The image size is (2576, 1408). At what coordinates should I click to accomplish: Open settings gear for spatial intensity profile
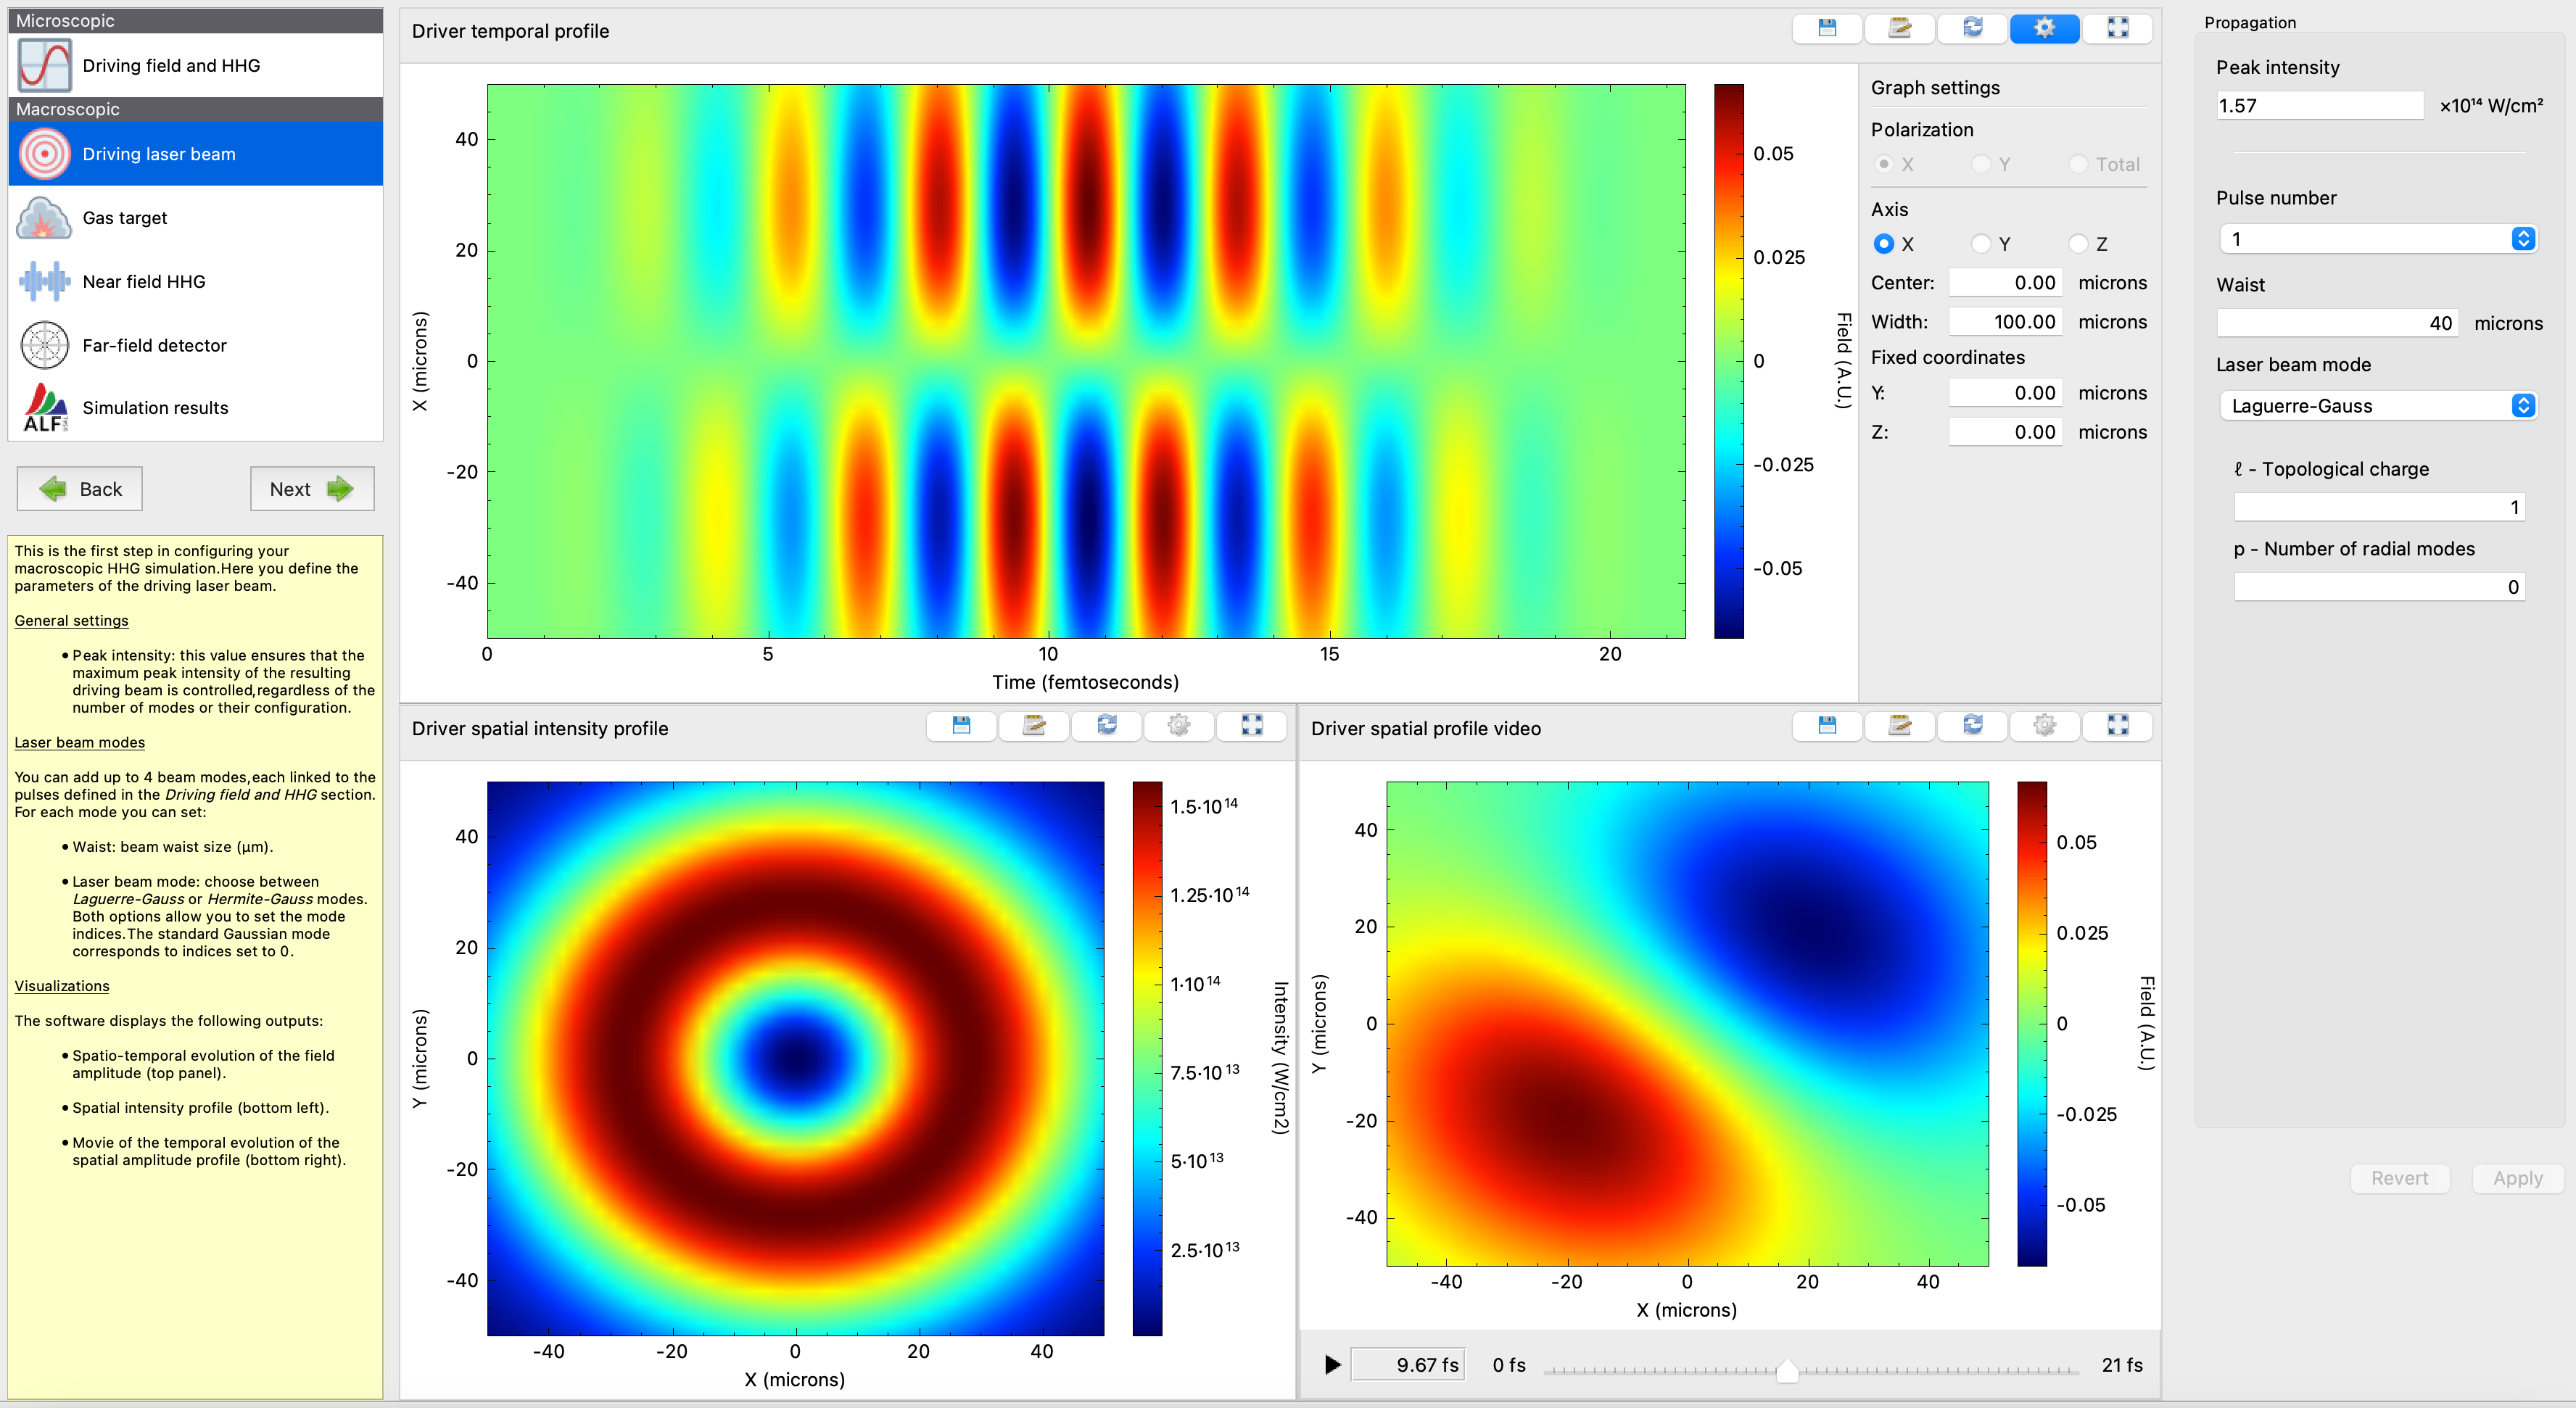coord(1179,727)
